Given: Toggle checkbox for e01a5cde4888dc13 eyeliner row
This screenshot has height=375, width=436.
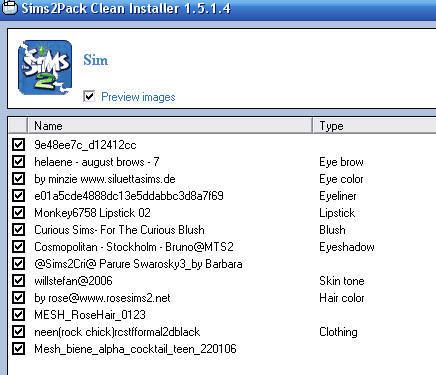Looking at the screenshot, I should point(18,196).
